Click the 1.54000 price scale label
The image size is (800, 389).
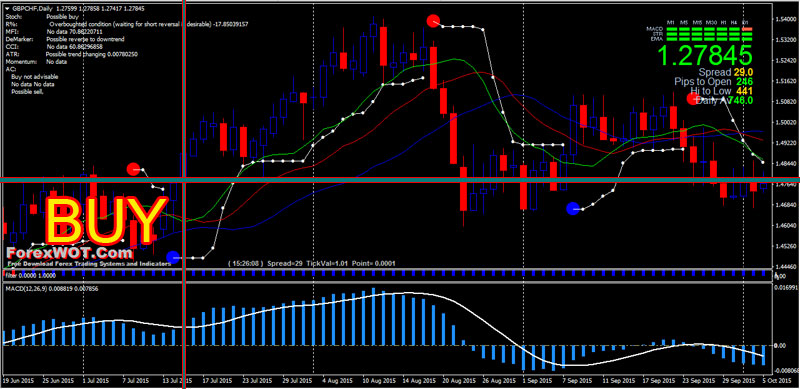pyautogui.click(x=786, y=19)
